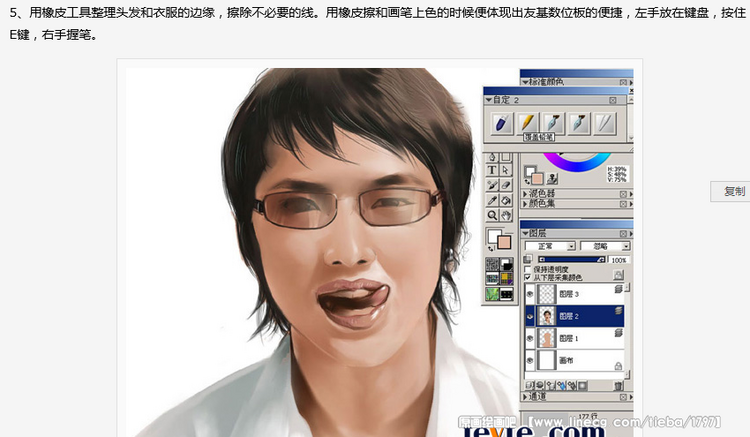Open the weave selector in toolbox

[506, 279]
